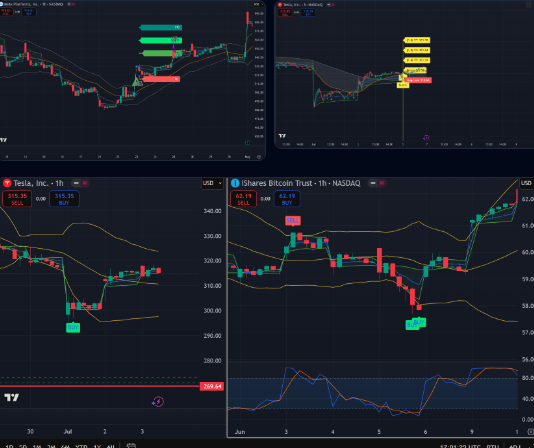
Task: Select the YTD range in bottom toolbar
Action: 81,446
